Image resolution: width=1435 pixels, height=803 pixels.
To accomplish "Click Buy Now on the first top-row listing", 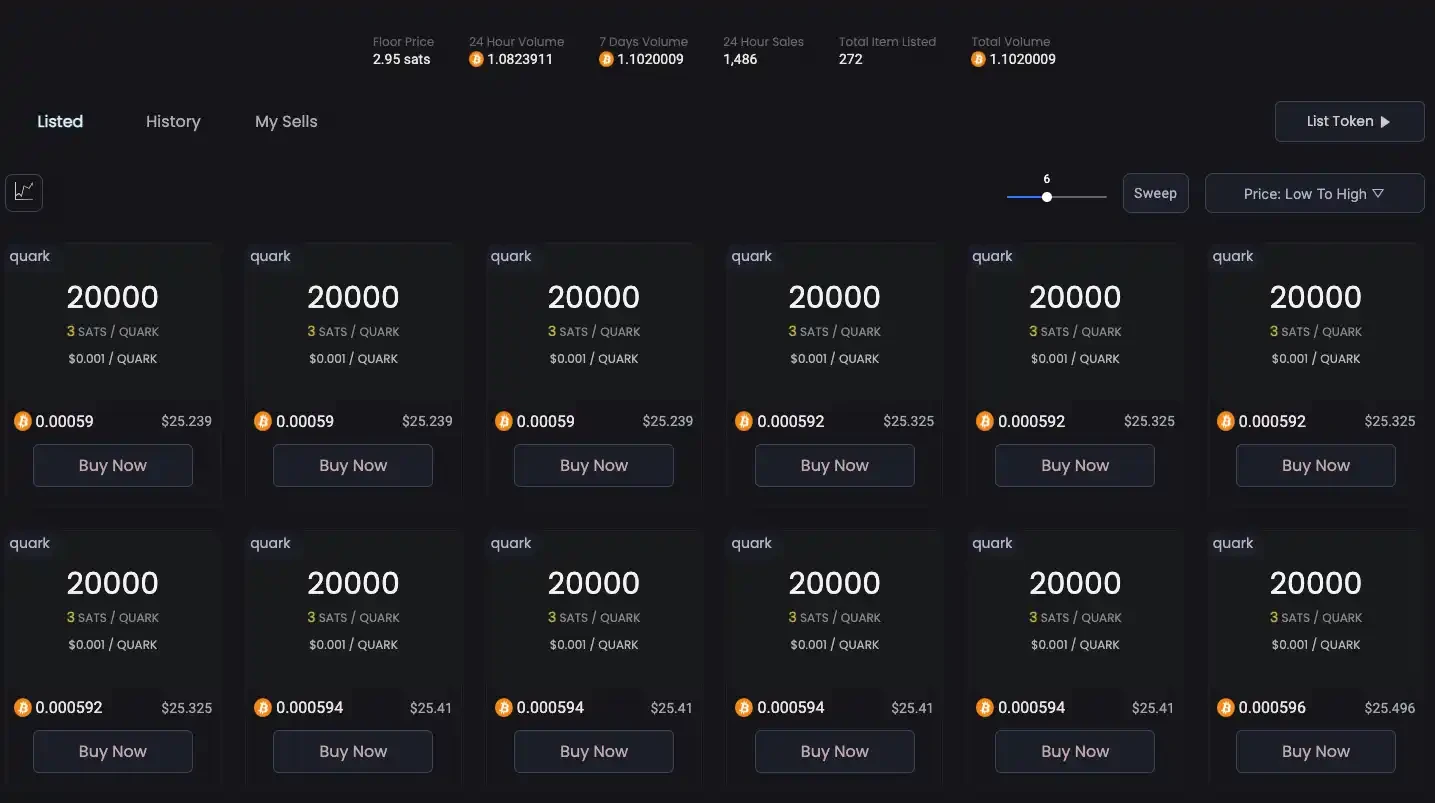I will (x=113, y=466).
